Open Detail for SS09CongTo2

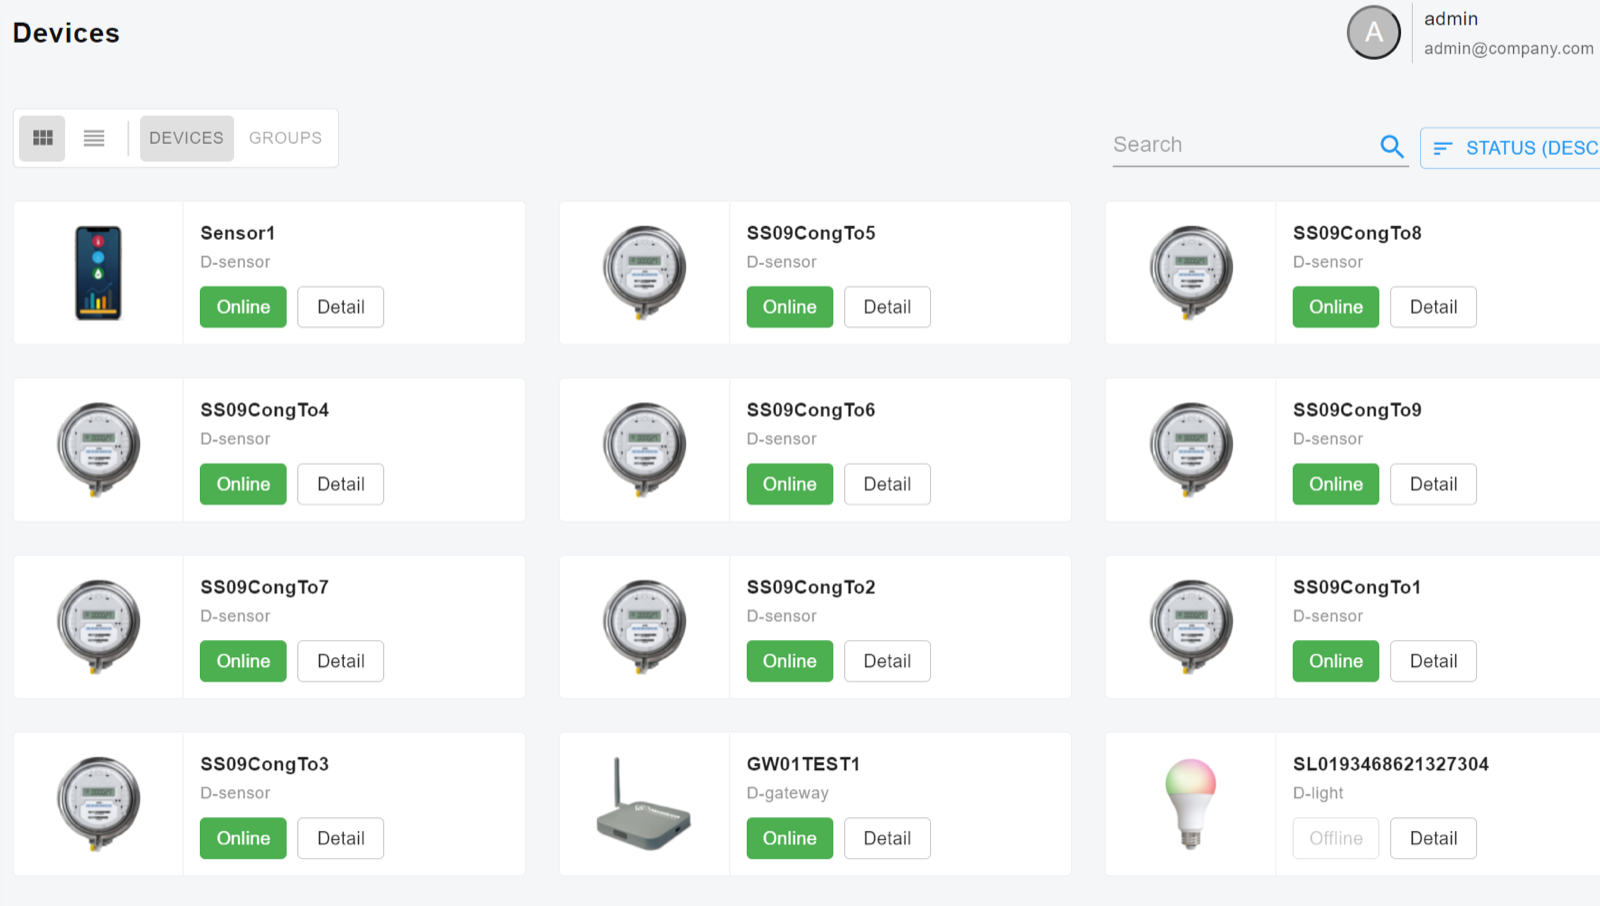(887, 661)
